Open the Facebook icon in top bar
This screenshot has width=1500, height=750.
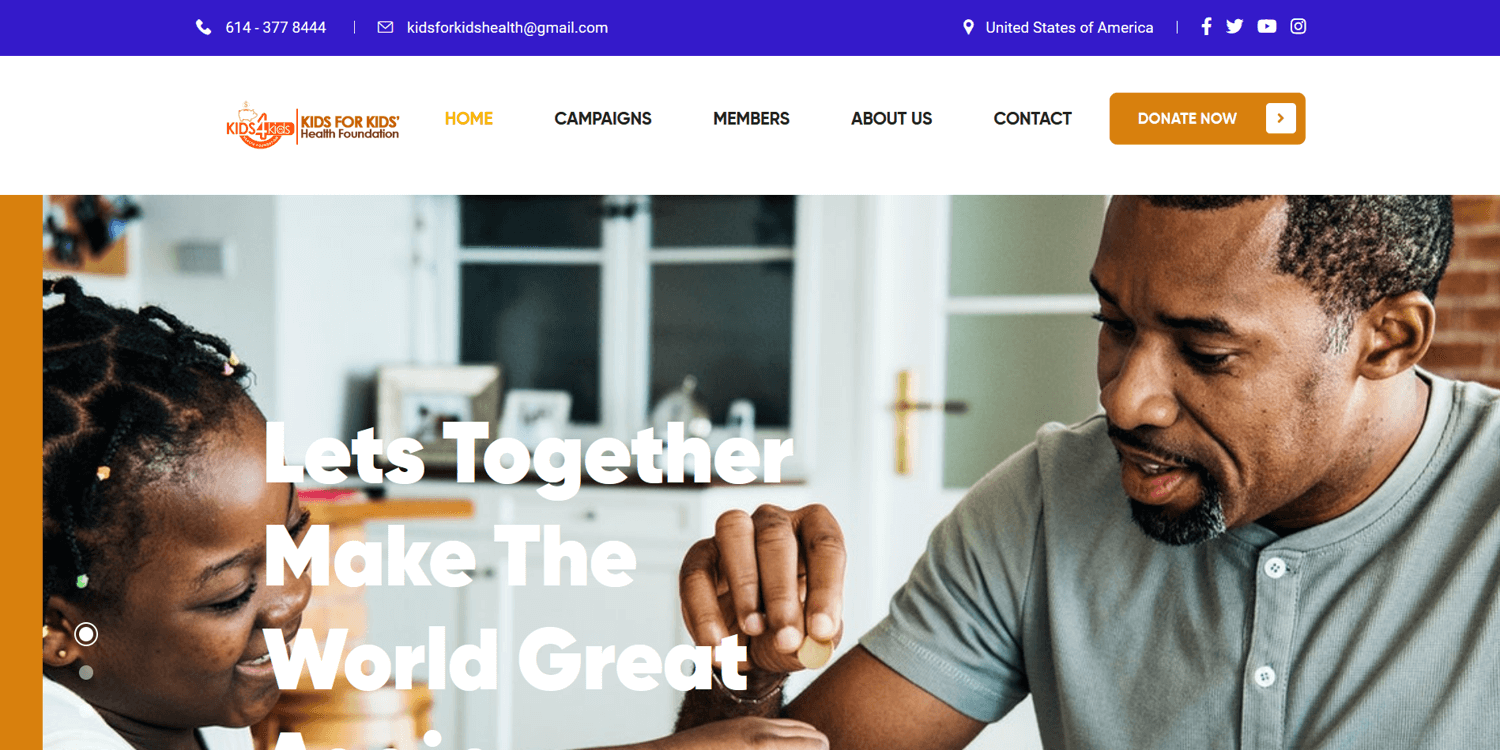pos(1206,27)
